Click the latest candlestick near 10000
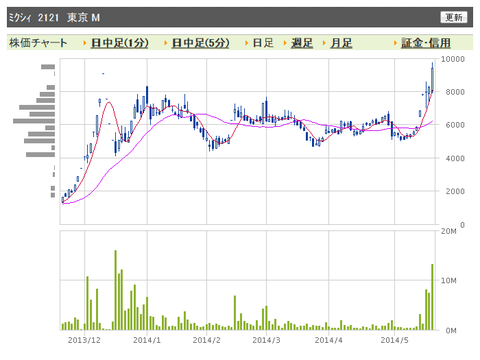The image size is (480, 360). click(x=432, y=78)
